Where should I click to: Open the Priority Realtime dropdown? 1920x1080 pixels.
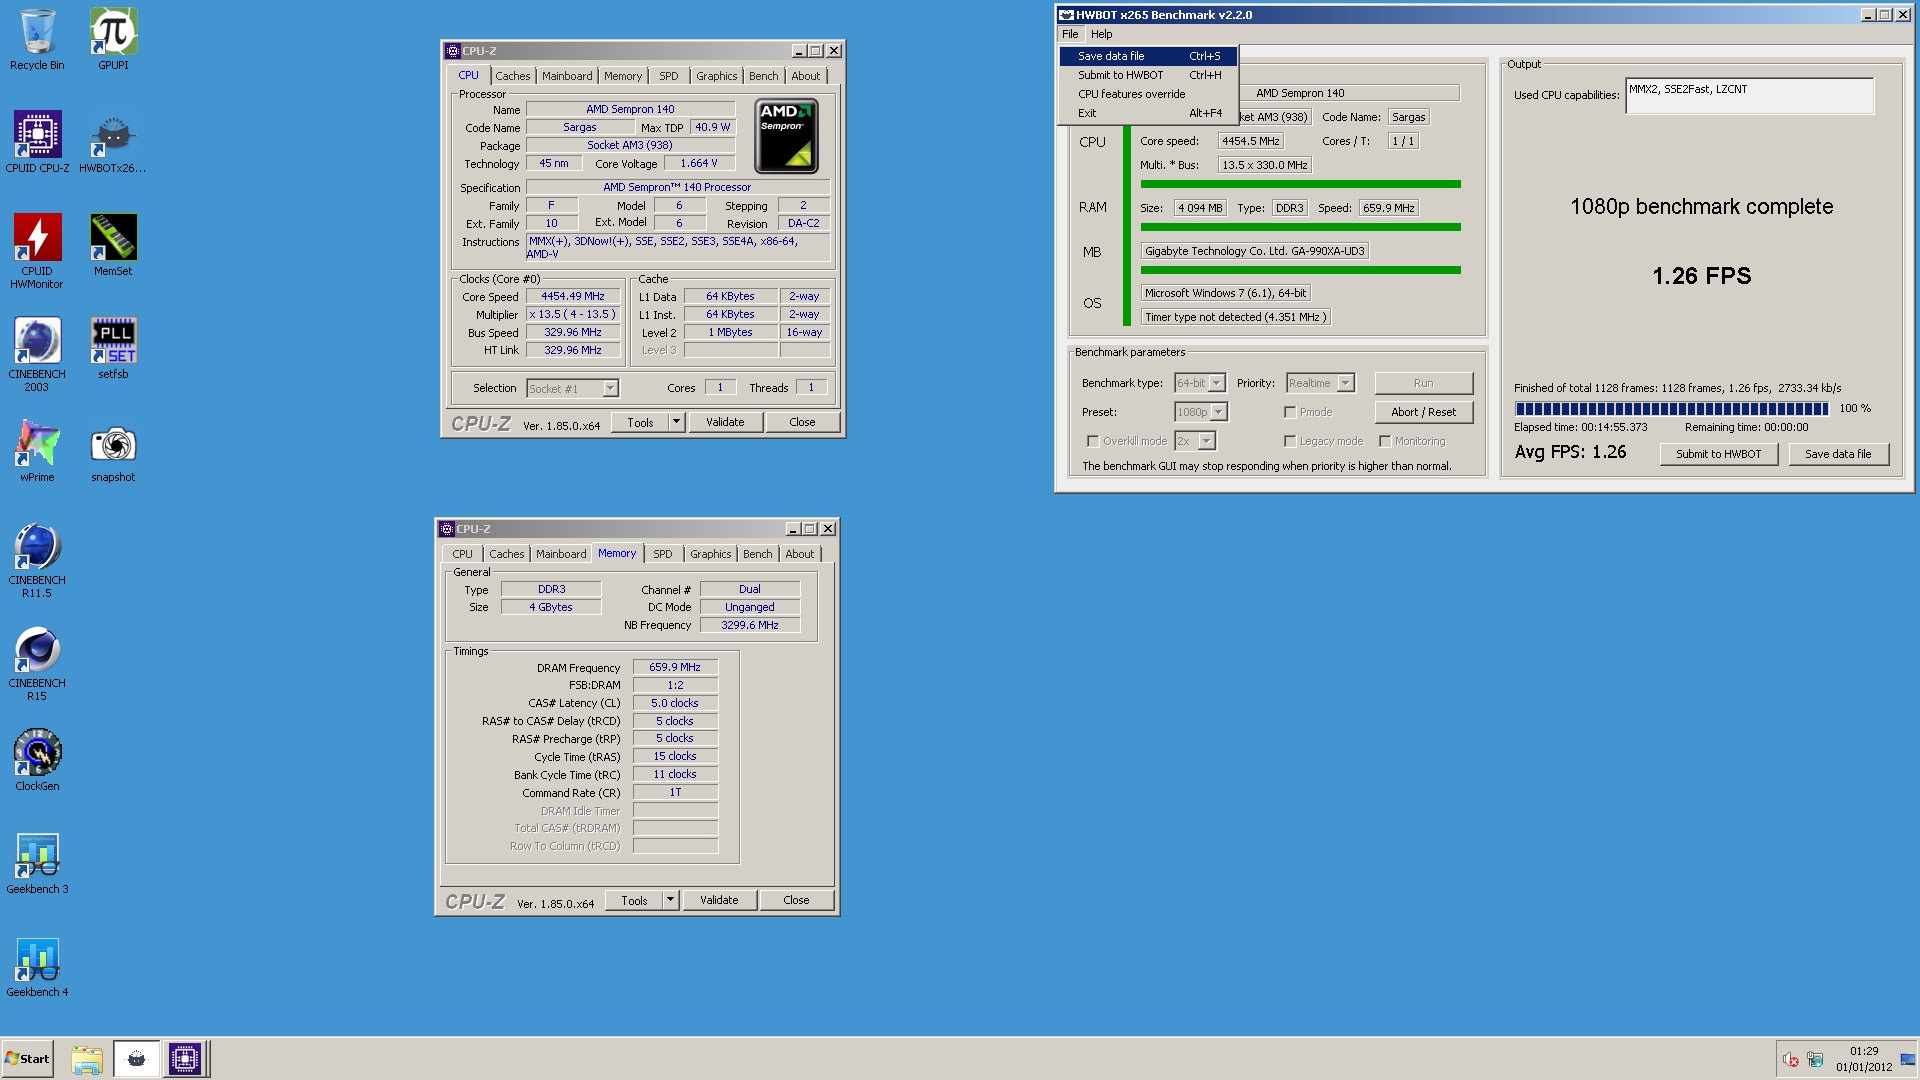[1320, 383]
